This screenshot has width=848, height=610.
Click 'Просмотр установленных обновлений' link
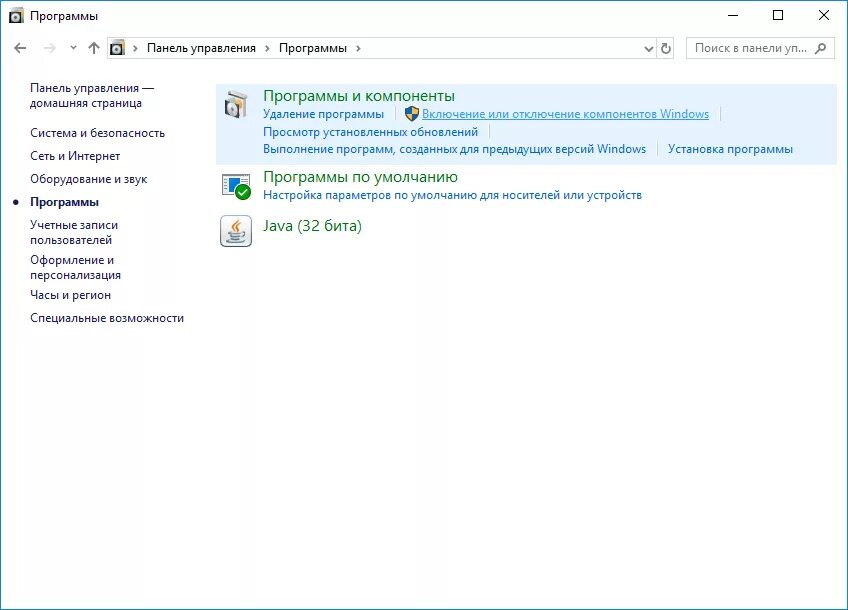370,132
